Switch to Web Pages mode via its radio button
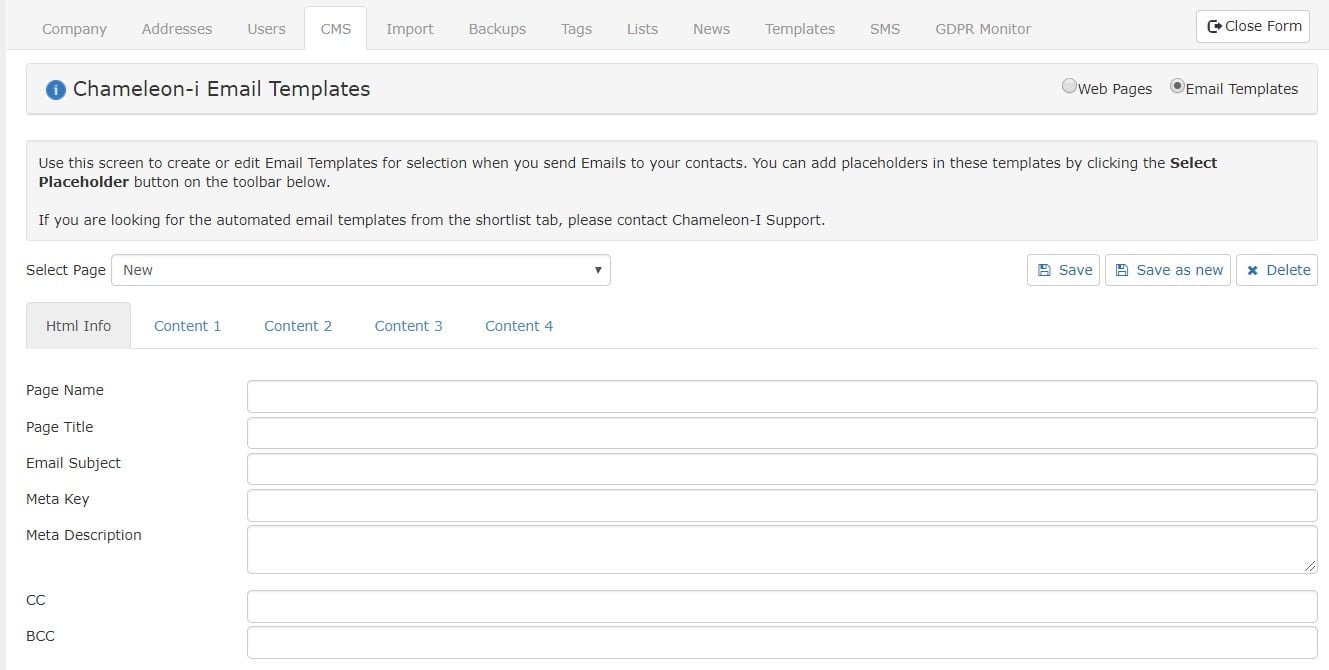Image resolution: width=1329 pixels, height=670 pixels. pos(1069,87)
